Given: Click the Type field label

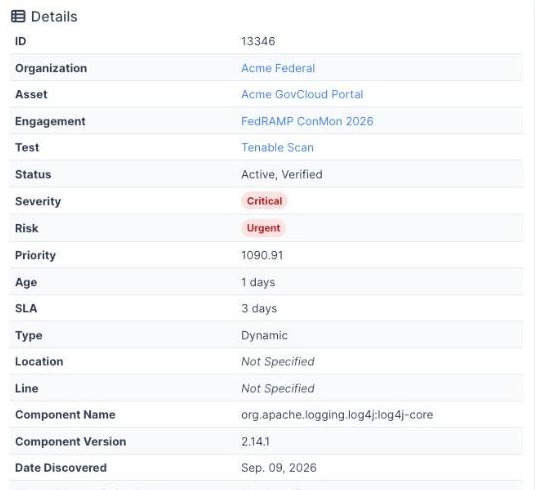Looking at the screenshot, I should 29,335.
